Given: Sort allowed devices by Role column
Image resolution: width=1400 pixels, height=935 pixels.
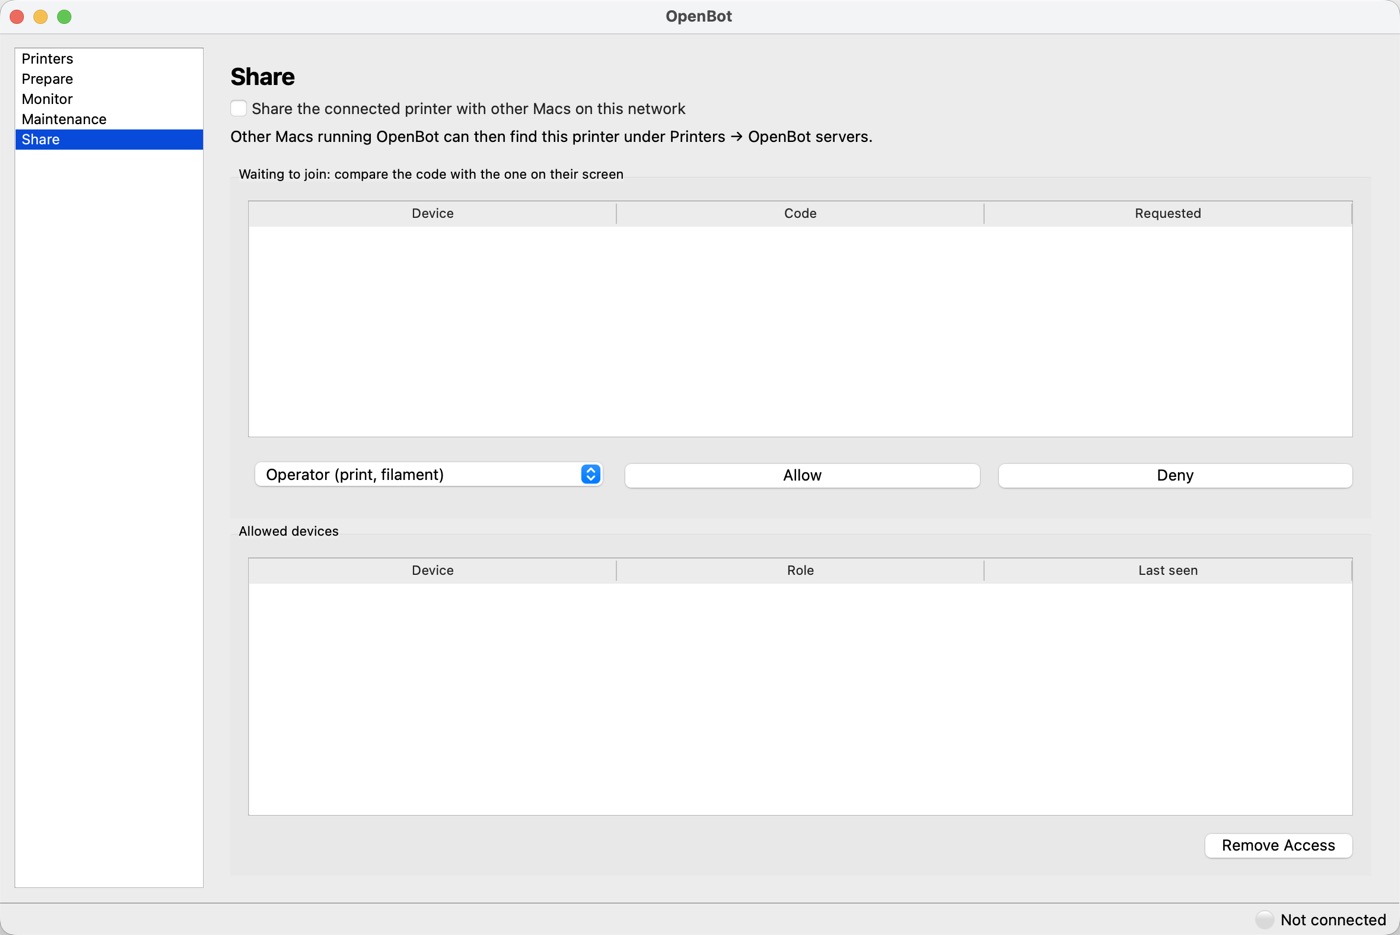Looking at the screenshot, I should tap(800, 571).
